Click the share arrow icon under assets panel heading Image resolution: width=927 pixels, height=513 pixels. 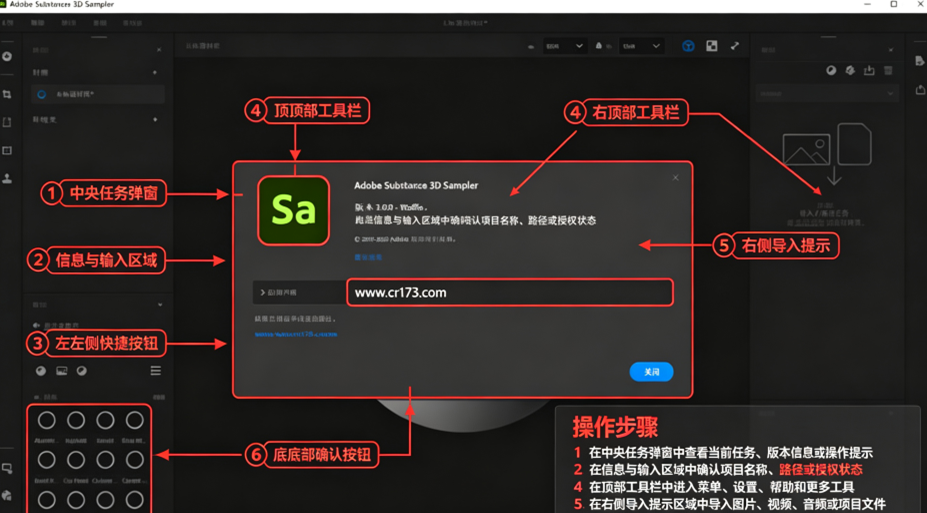click(x=37, y=325)
